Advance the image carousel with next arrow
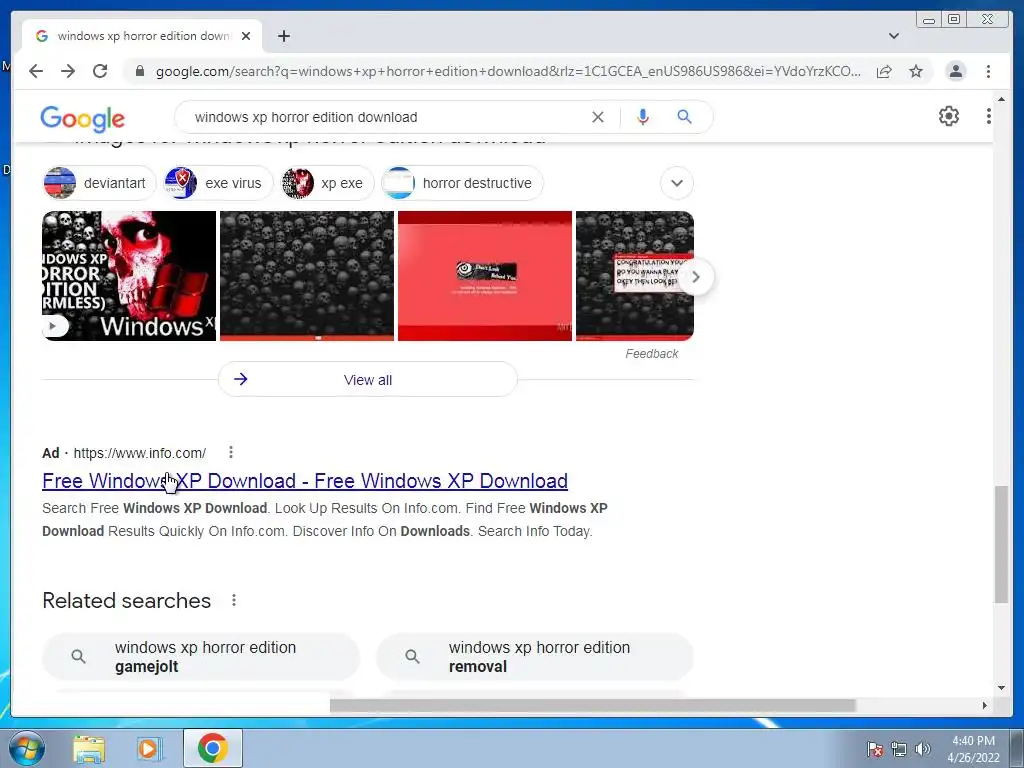Screen dimensions: 1024x768 click(x=696, y=277)
